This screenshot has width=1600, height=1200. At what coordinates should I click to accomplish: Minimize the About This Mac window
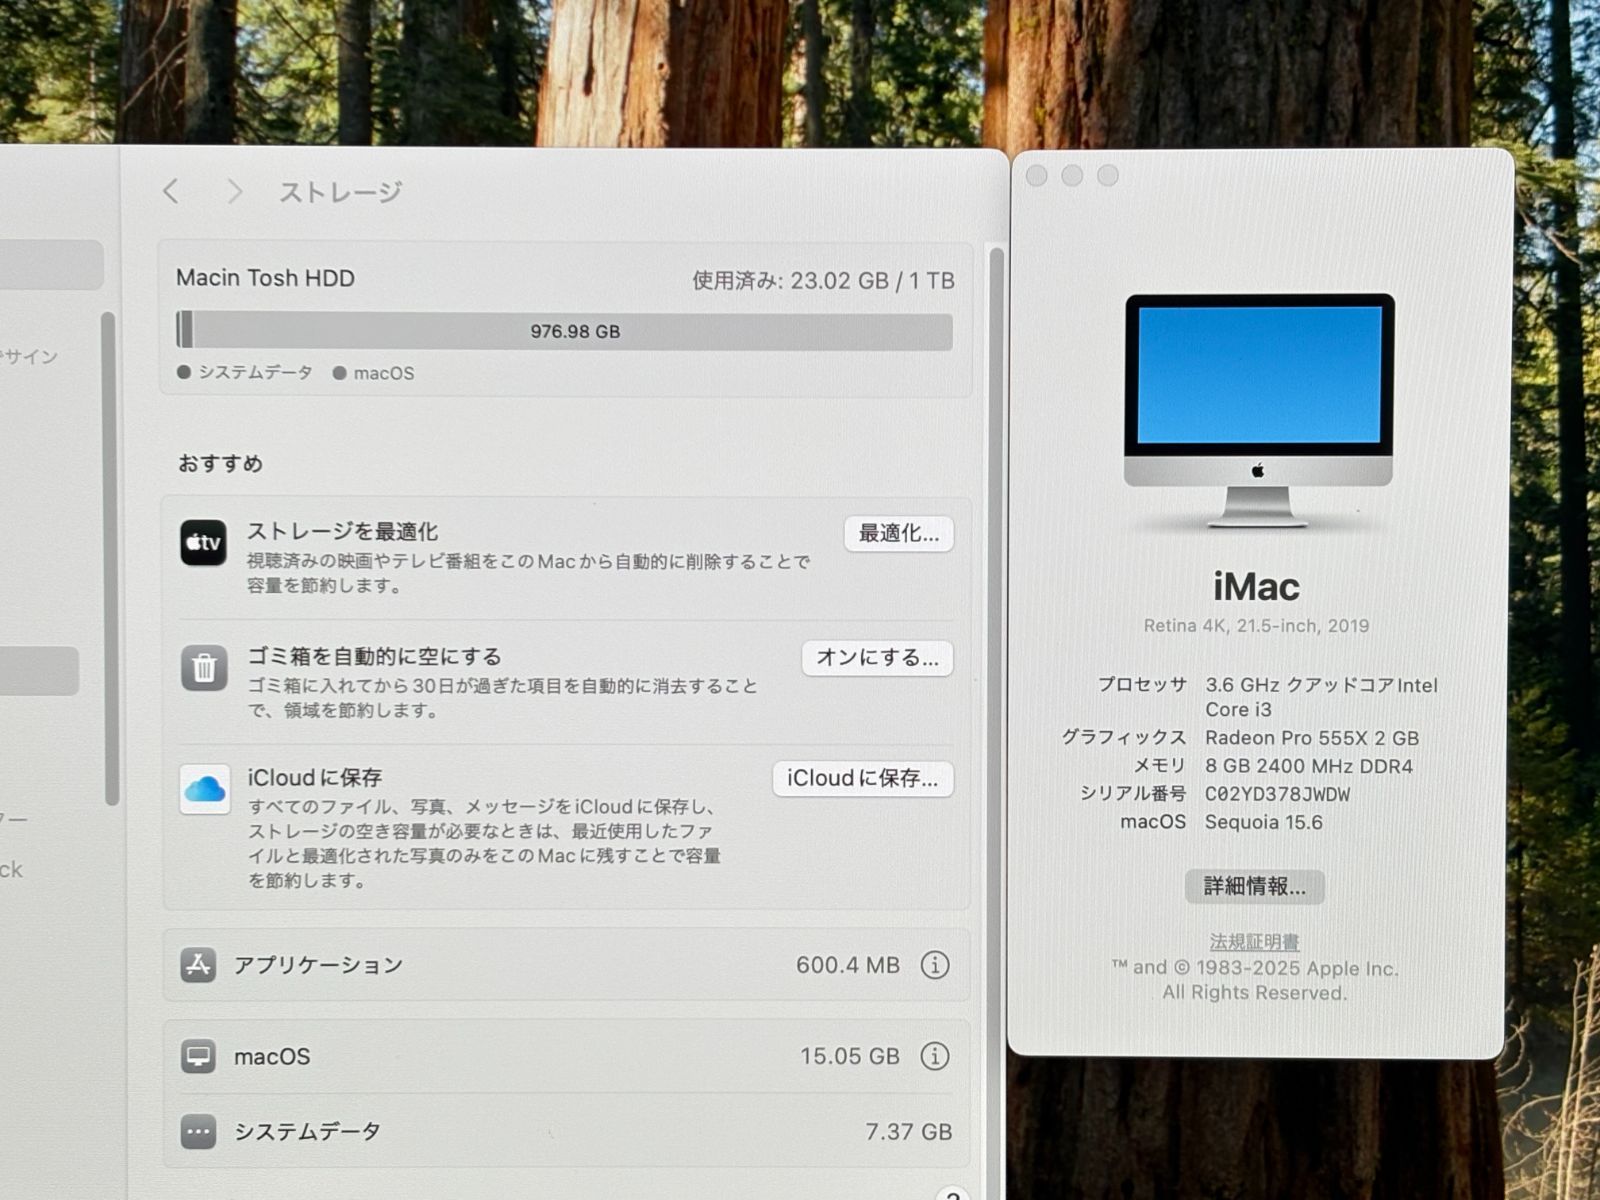click(1072, 176)
